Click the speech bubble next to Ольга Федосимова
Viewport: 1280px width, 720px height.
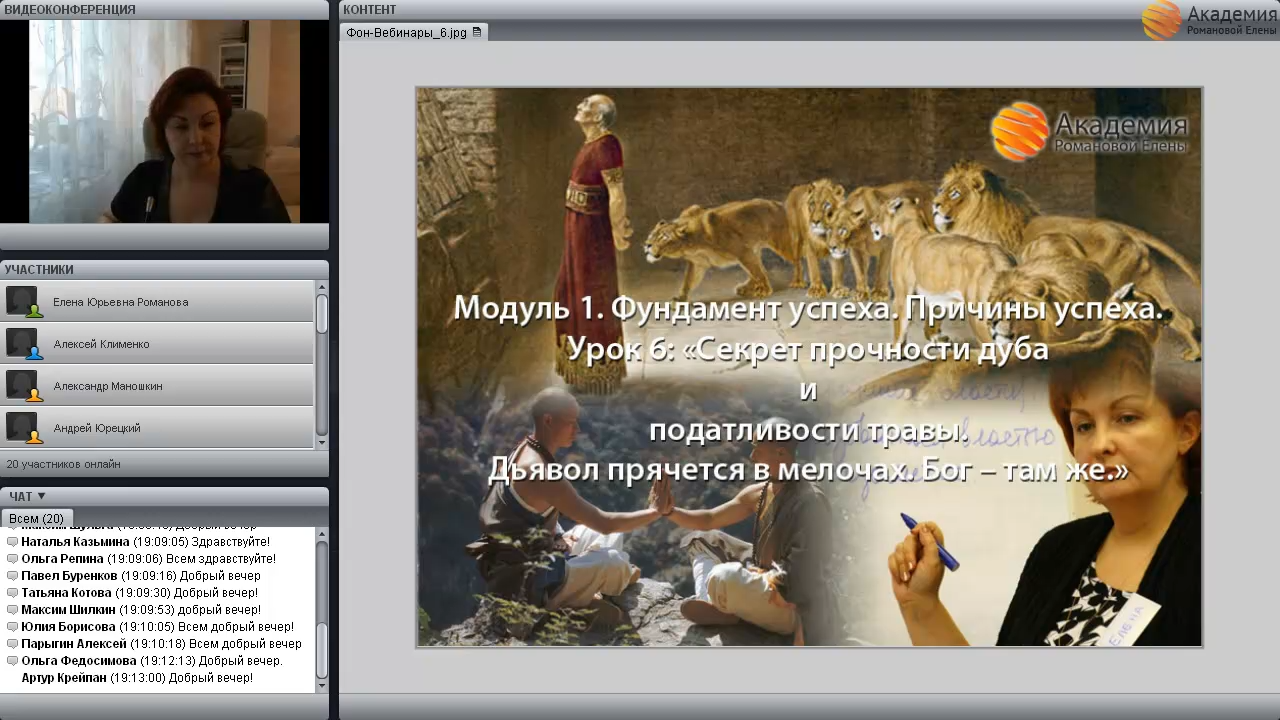click(x=12, y=661)
